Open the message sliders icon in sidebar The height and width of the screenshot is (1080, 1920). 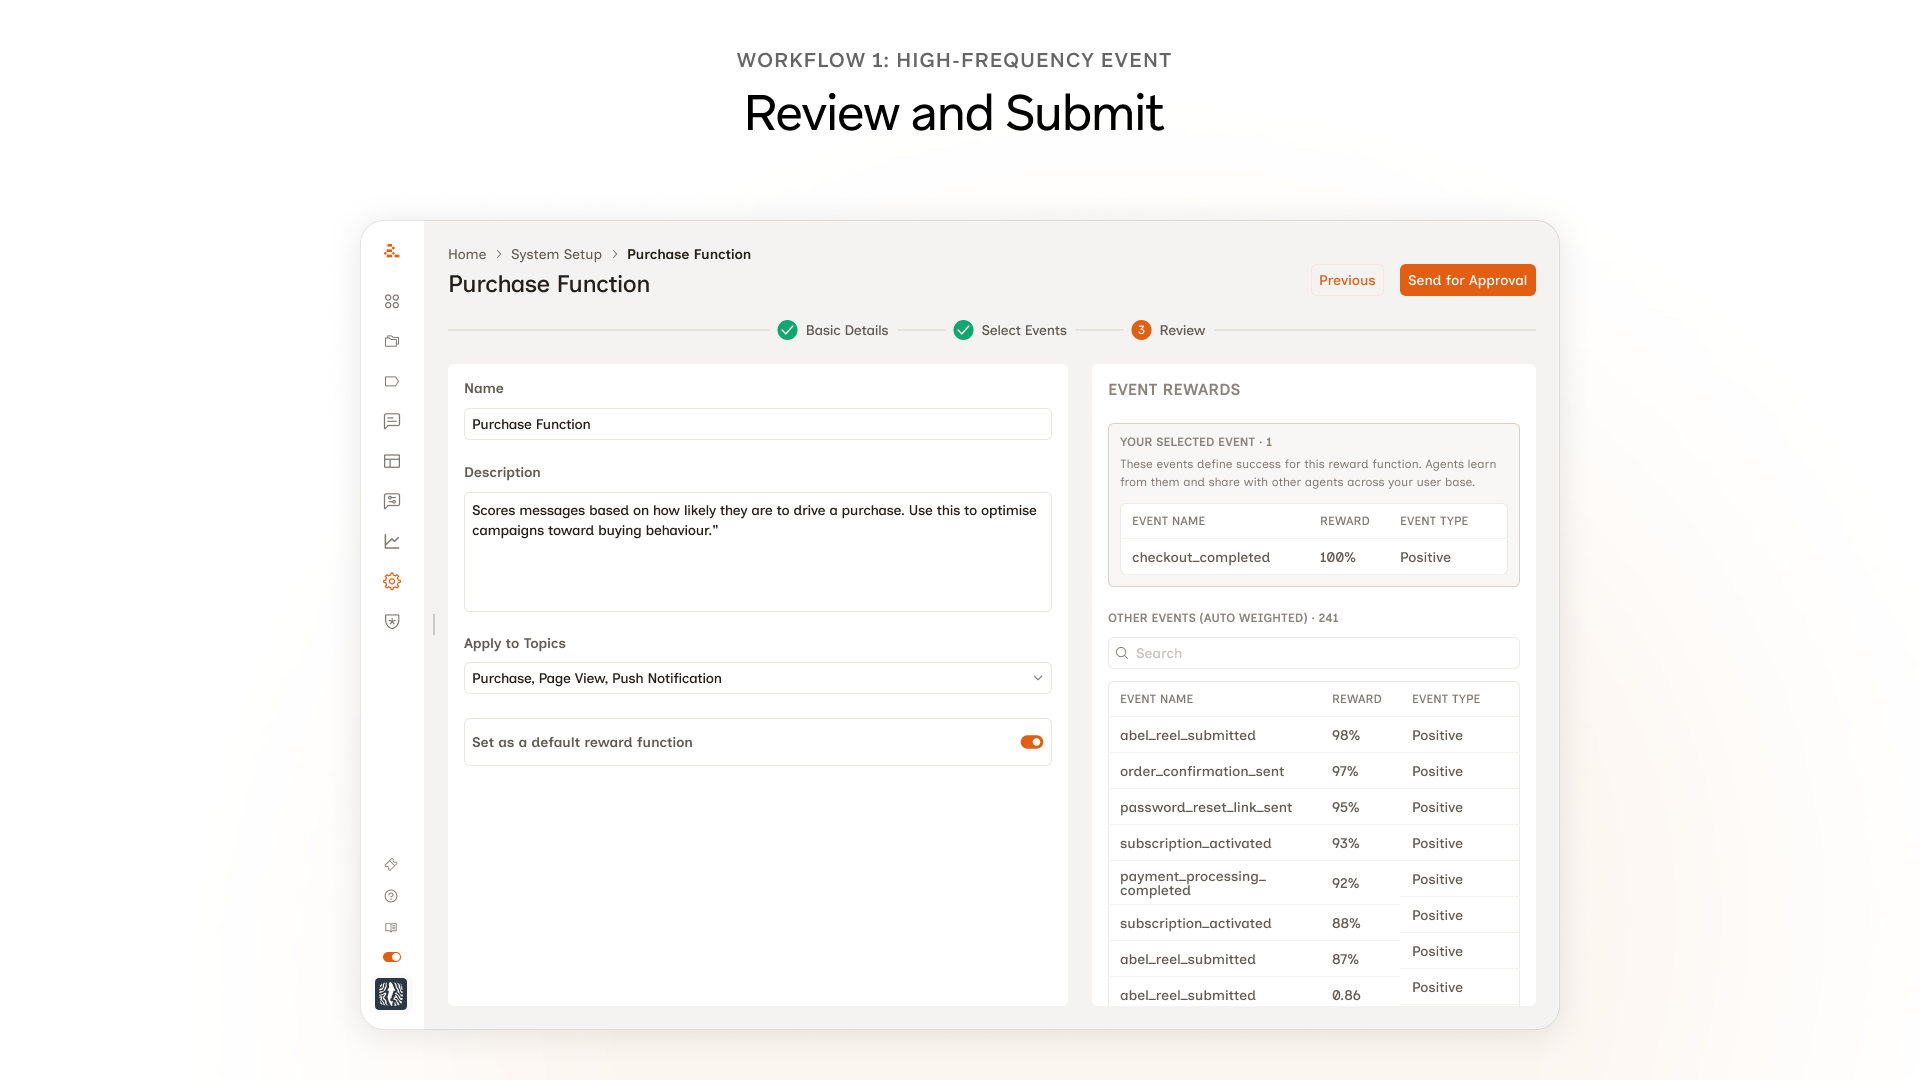[392, 501]
